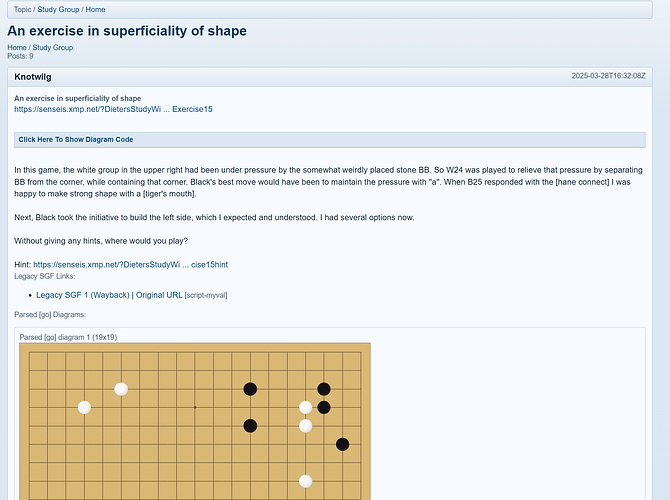The image size is (670, 500).
Task: Click the star point dot on the Go board
Action: [x=195, y=407]
